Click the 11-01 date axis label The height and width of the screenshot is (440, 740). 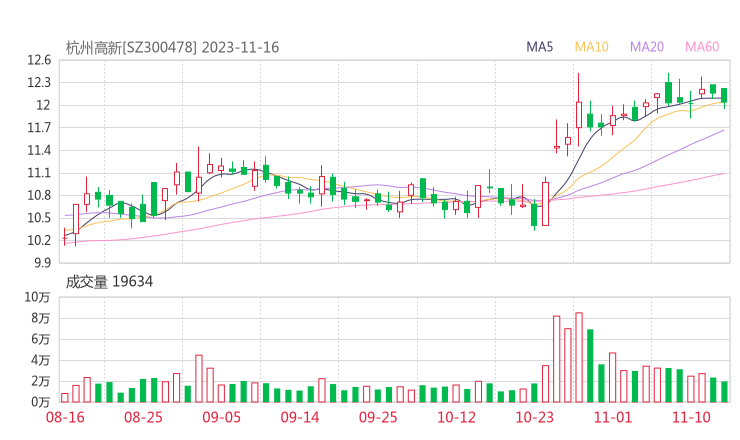(613, 417)
